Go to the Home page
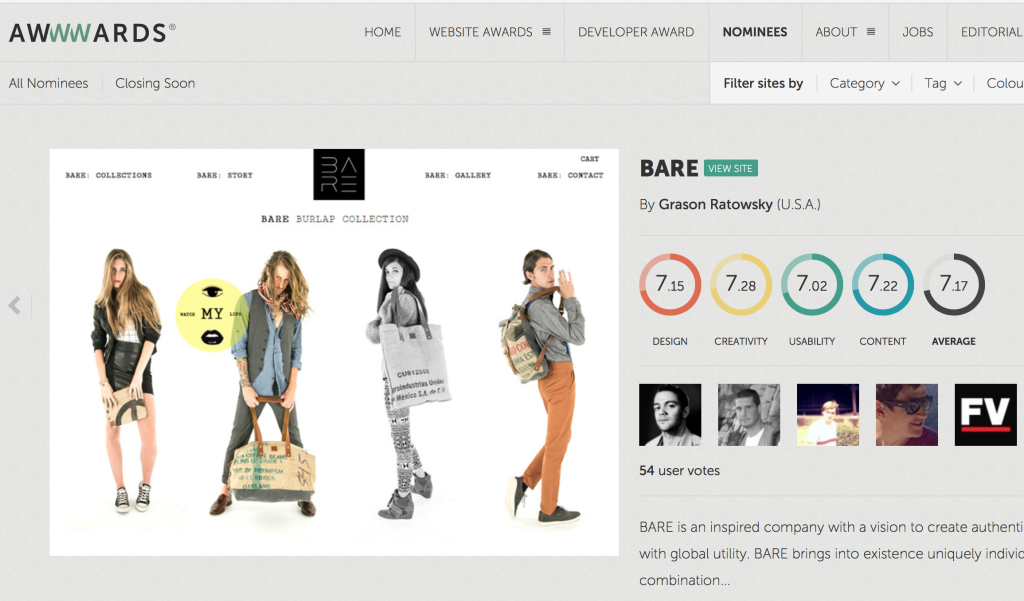1024x601 pixels. 383,31
